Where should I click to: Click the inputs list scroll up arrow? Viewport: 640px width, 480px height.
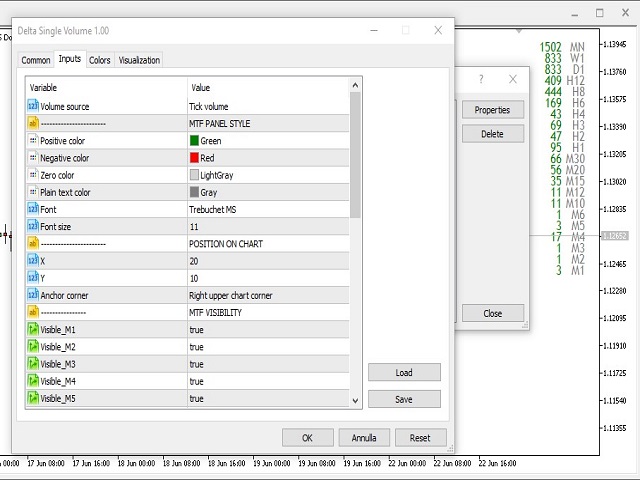pos(355,85)
